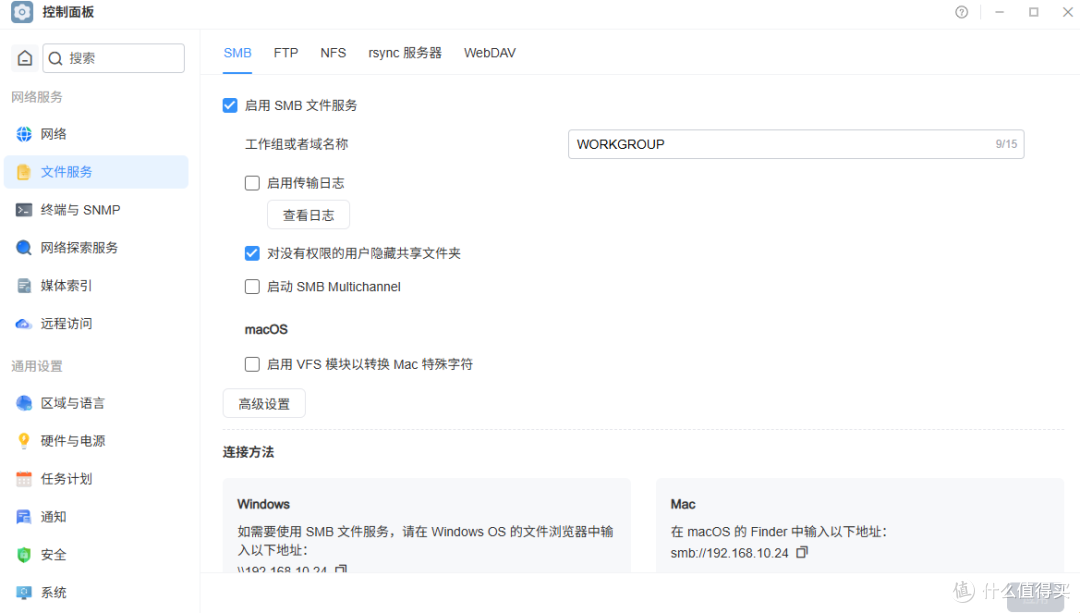This screenshot has height=613, width=1080.
Task: Switch to the FTP tab
Action: [286, 53]
